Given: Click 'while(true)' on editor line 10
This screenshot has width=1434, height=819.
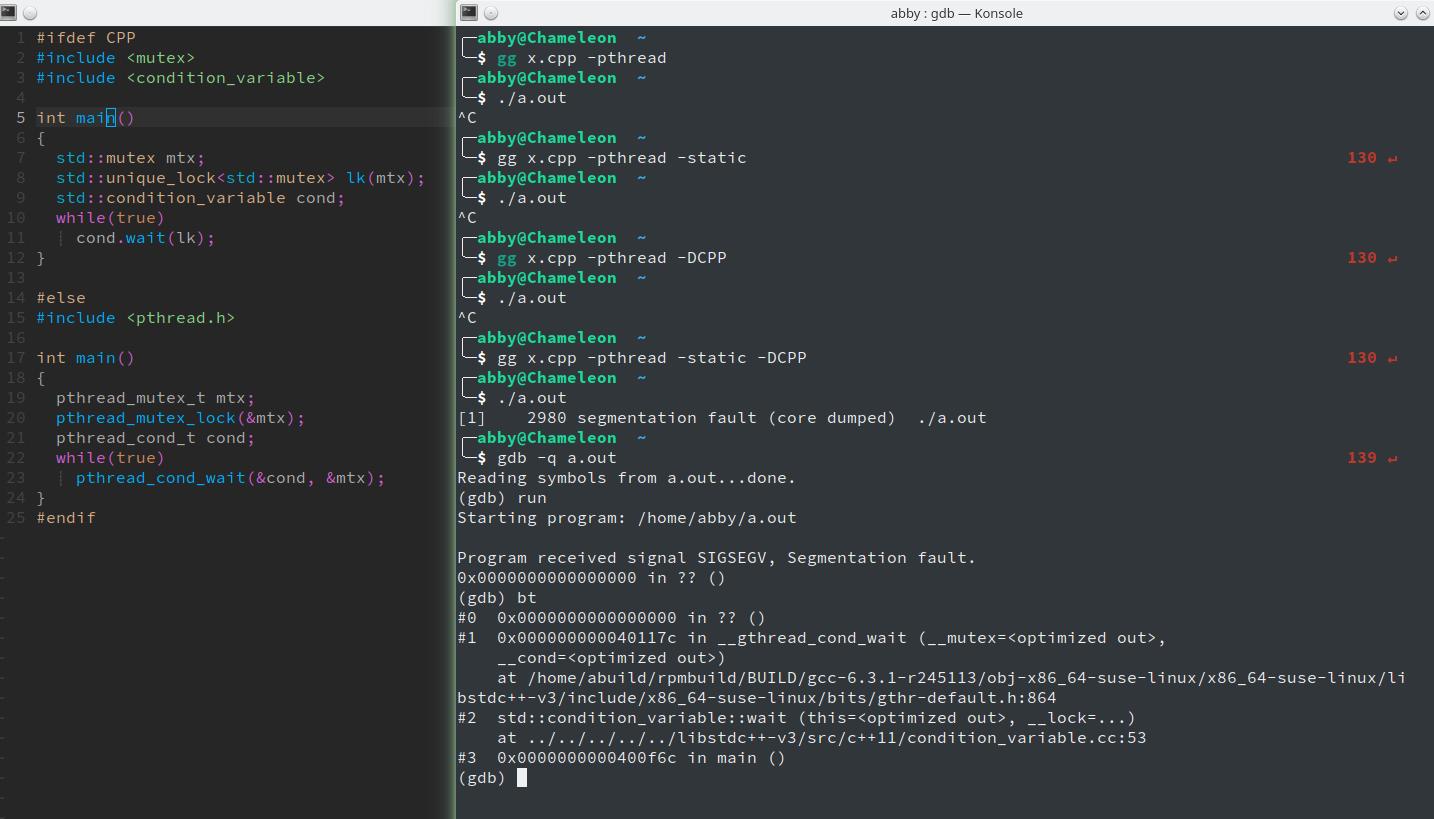Looking at the screenshot, I should click(110, 218).
